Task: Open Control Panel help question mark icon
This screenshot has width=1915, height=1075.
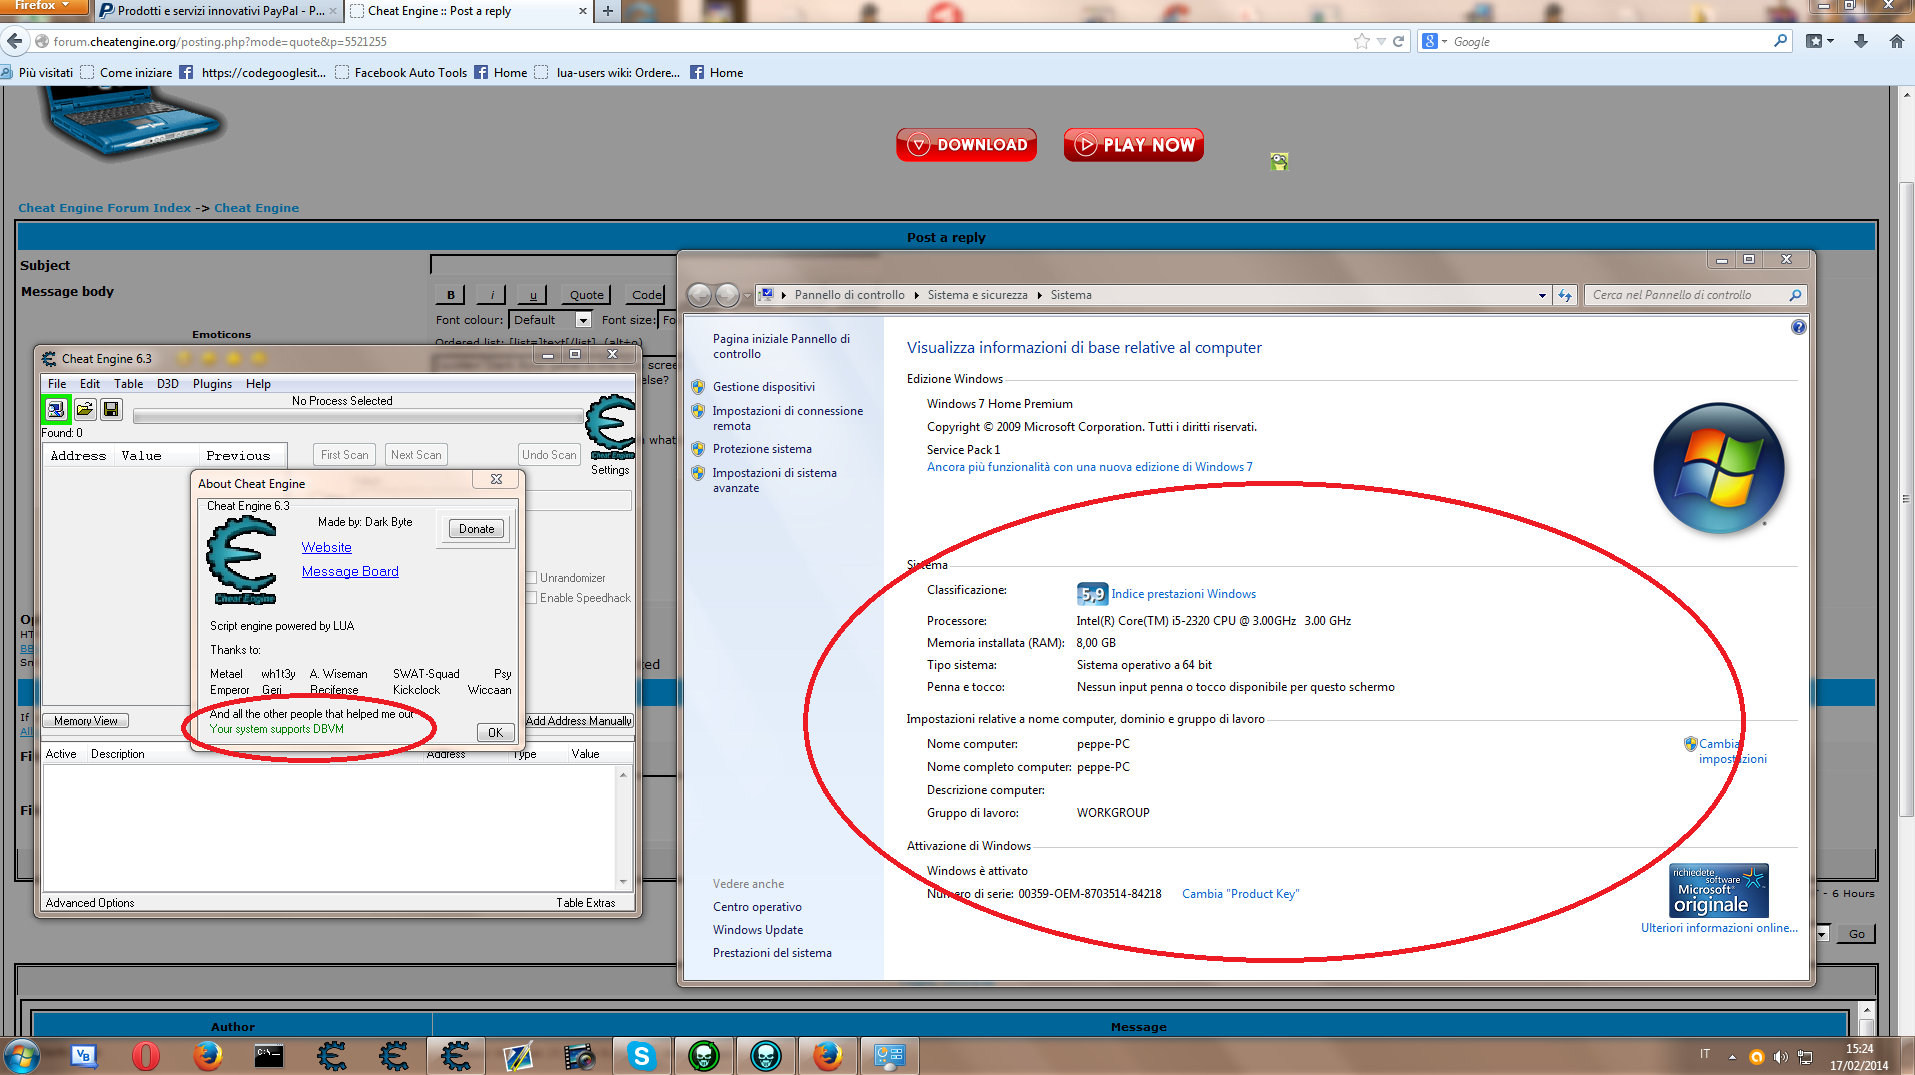Action: [x=1799, y=327]
